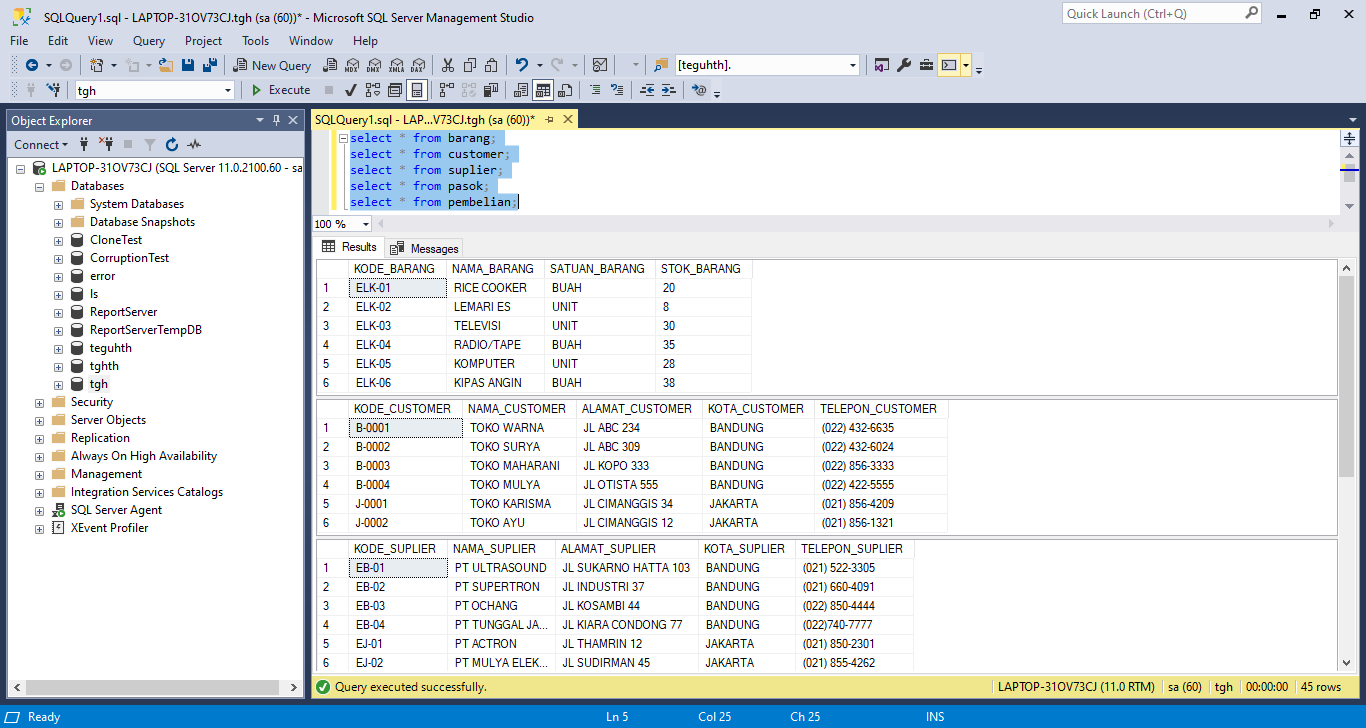Screen dimensions: 1366x728
Task: Open a New Query window
Action: pyautogui.click(x=270, y=65)
